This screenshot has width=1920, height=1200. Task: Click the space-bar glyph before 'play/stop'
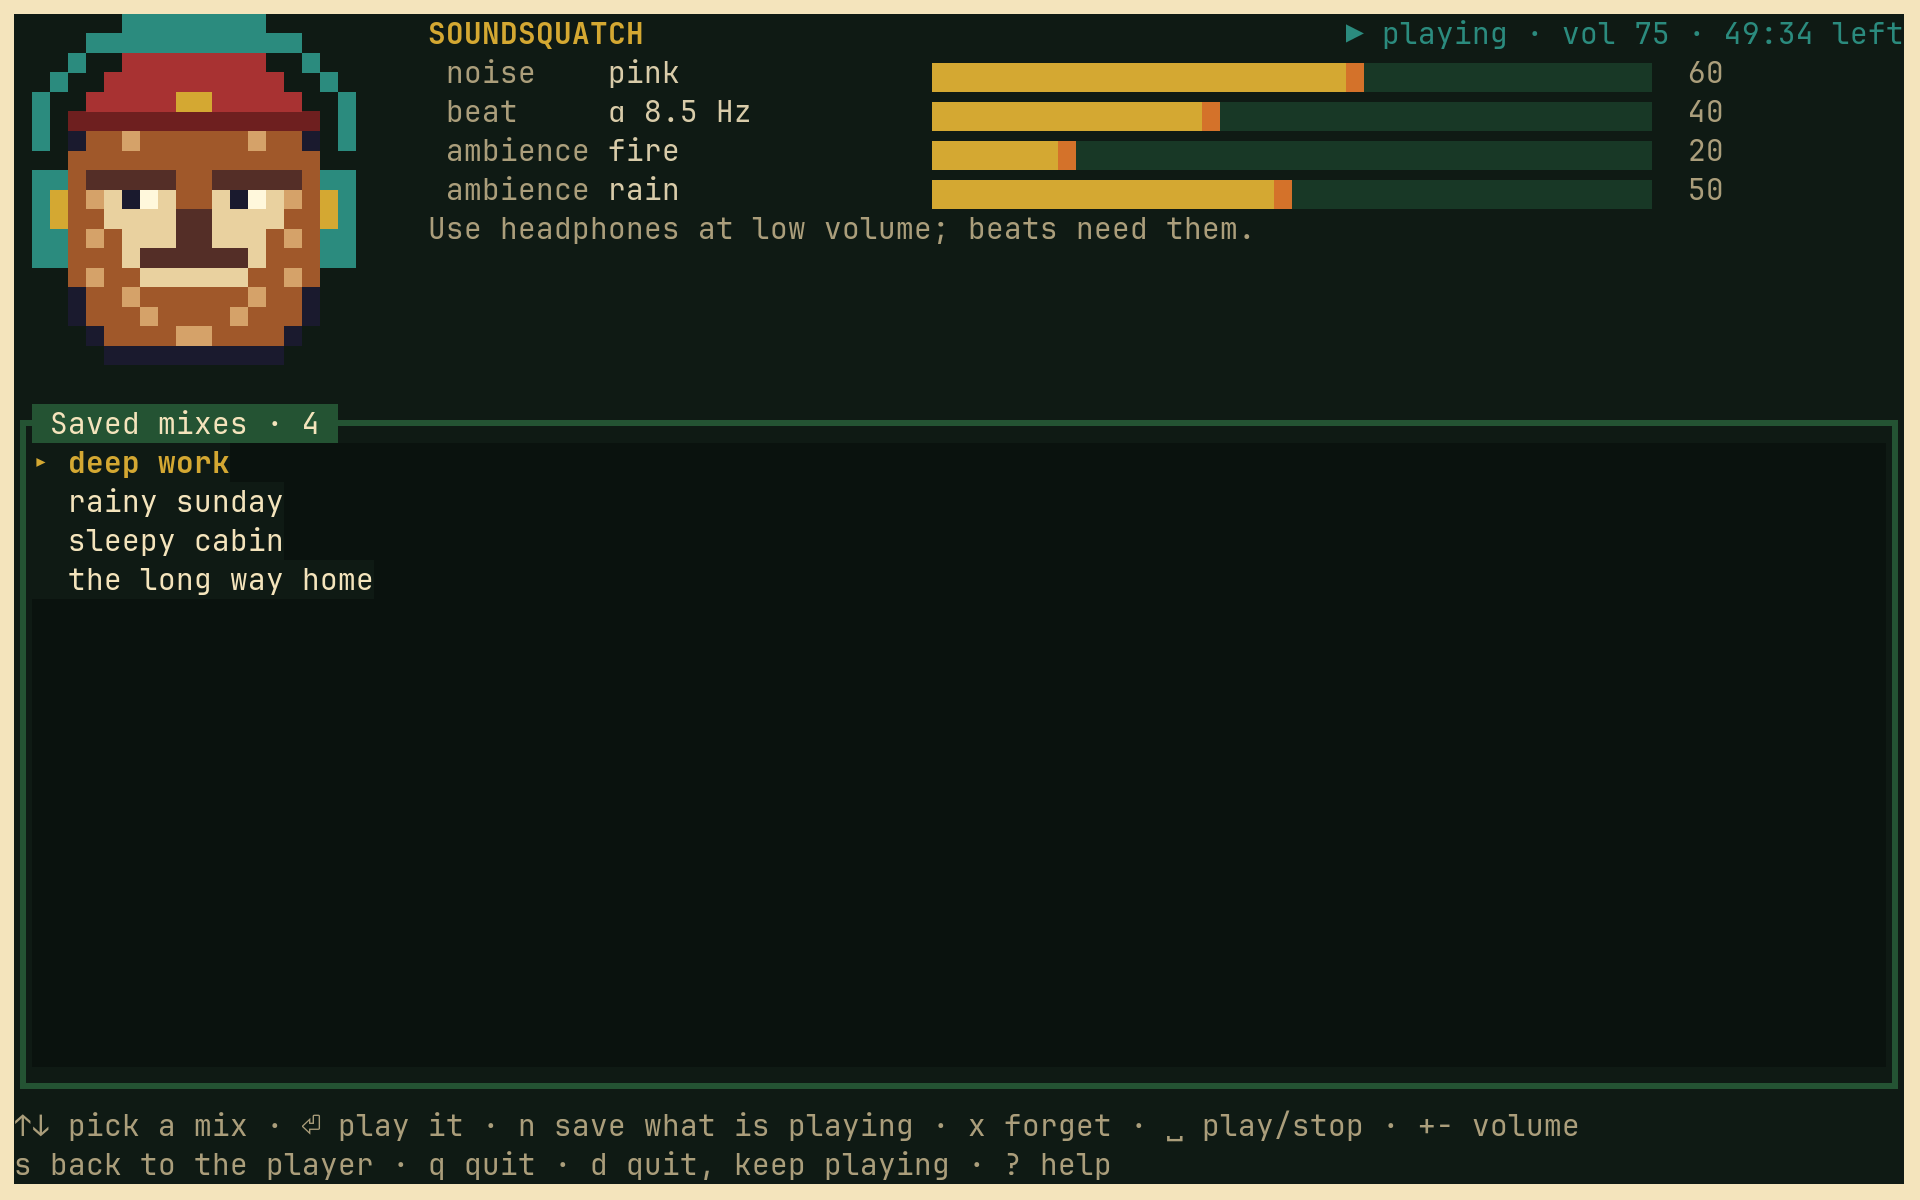(x=1175, y=1135)
